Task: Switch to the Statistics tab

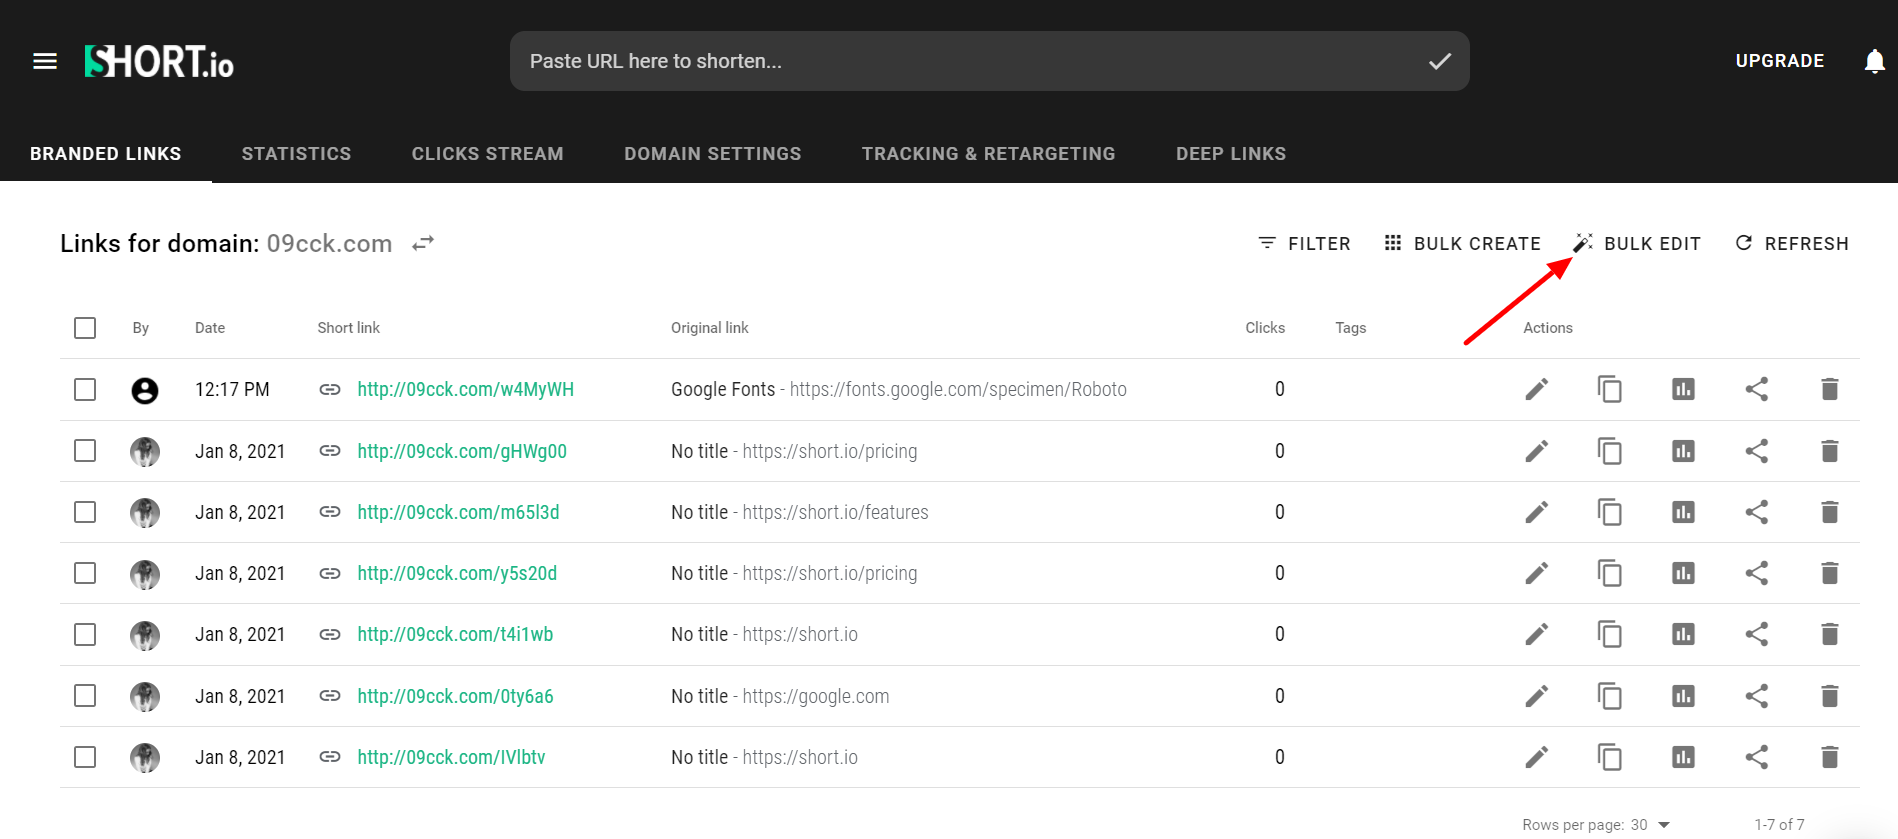Action: pyautogui.click(x=296, y=154)
